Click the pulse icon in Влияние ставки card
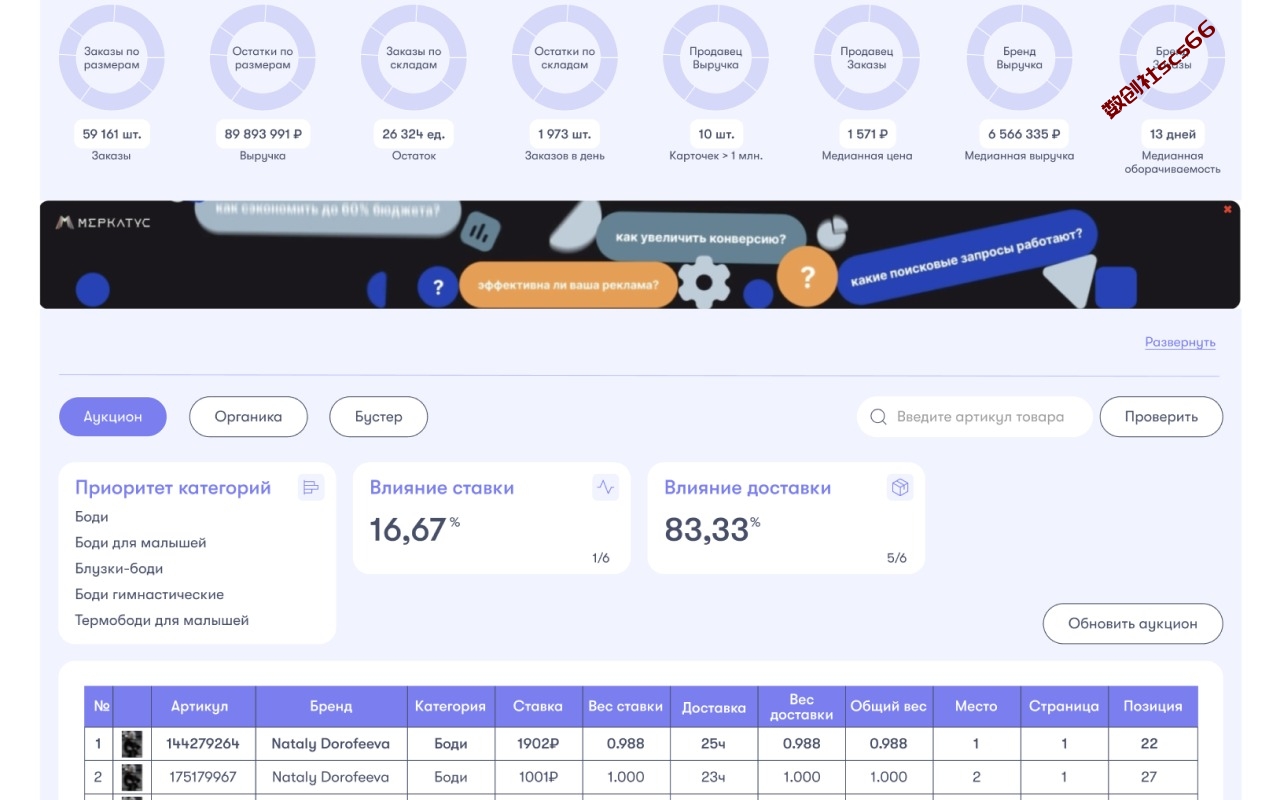1280x800 pixels. coord(605,488)
